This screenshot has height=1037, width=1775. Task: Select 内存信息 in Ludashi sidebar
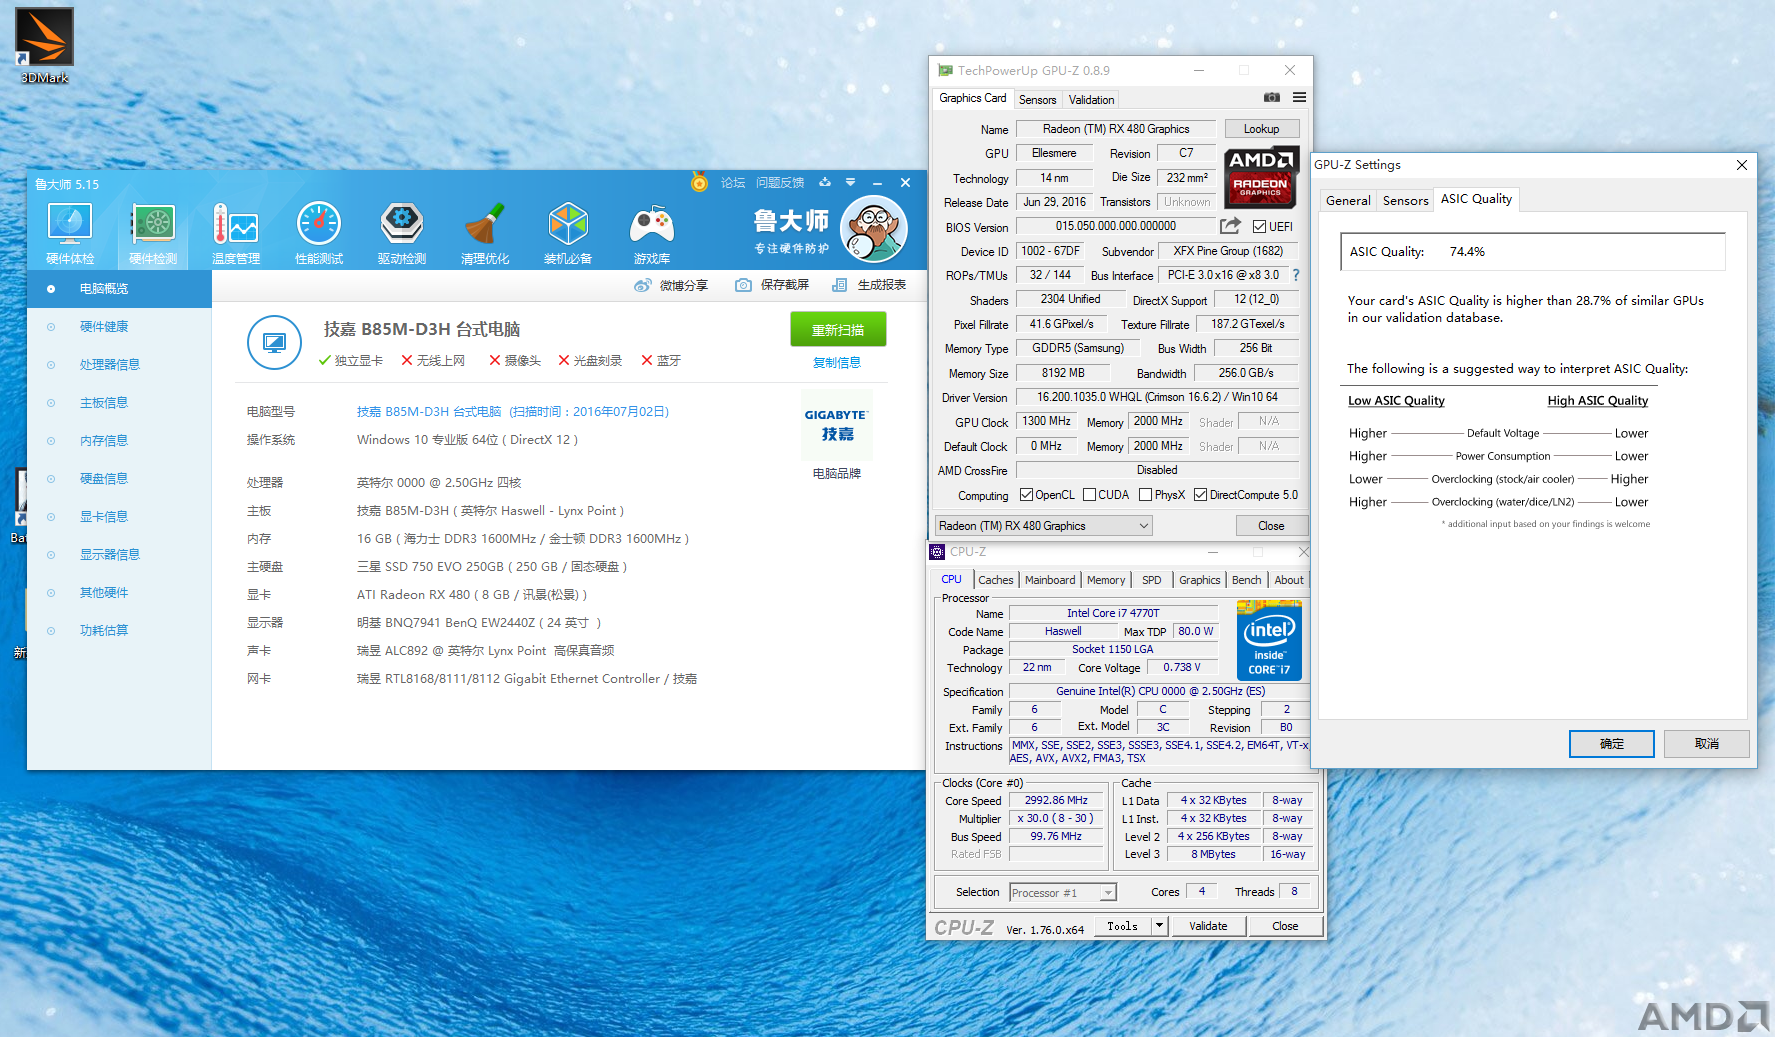(119, 441)
